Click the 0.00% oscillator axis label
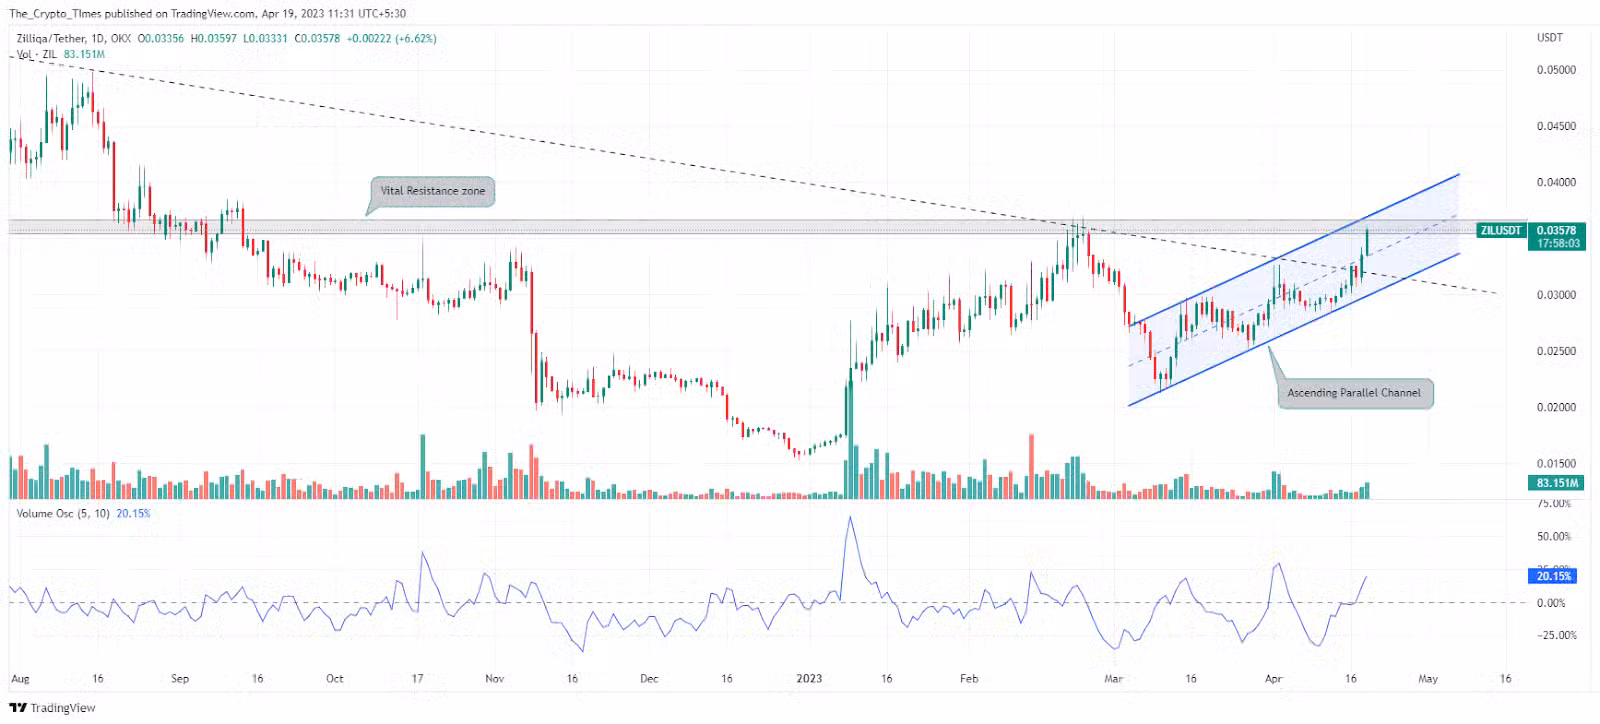The image size is (1600, 724). tap(1551, 603)
